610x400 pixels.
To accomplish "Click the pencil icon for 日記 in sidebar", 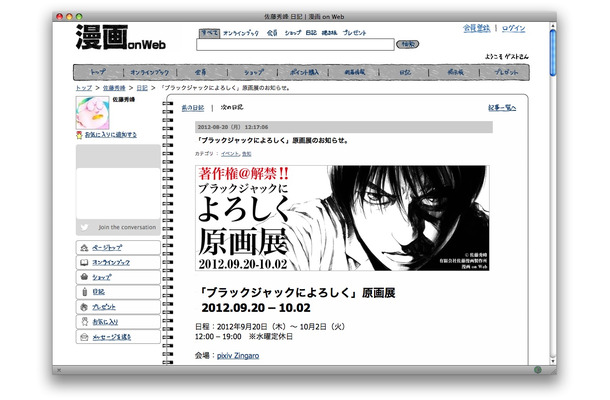I will click(x=84, y=292).
